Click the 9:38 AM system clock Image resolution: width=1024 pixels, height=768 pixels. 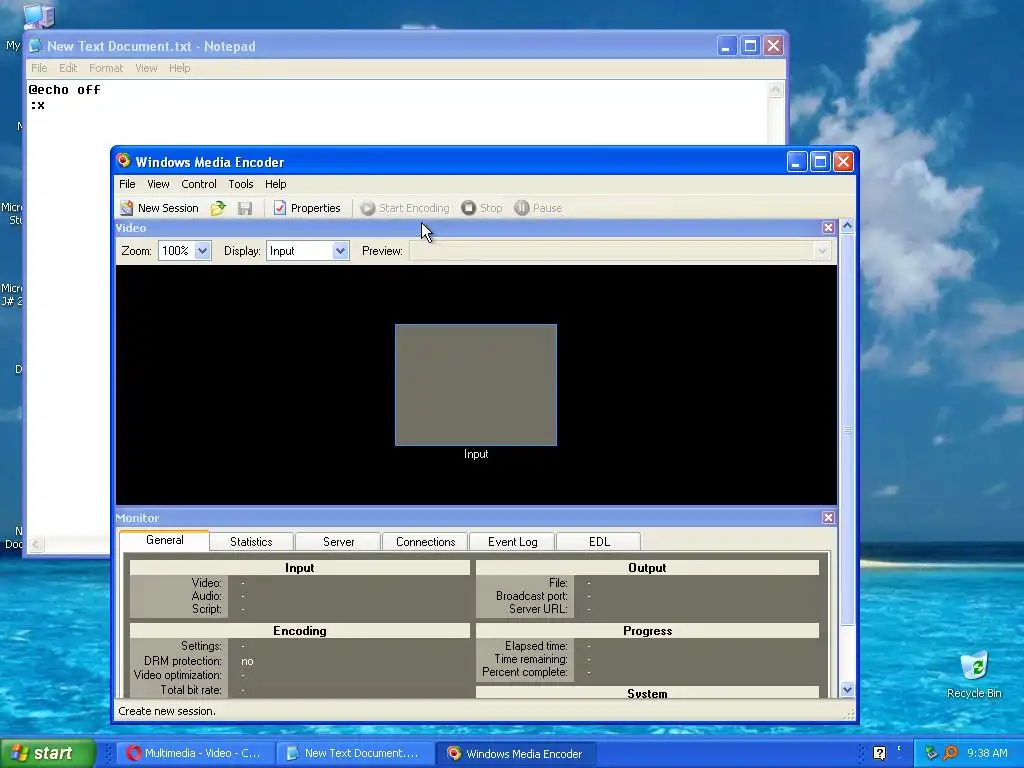[987, 753]
